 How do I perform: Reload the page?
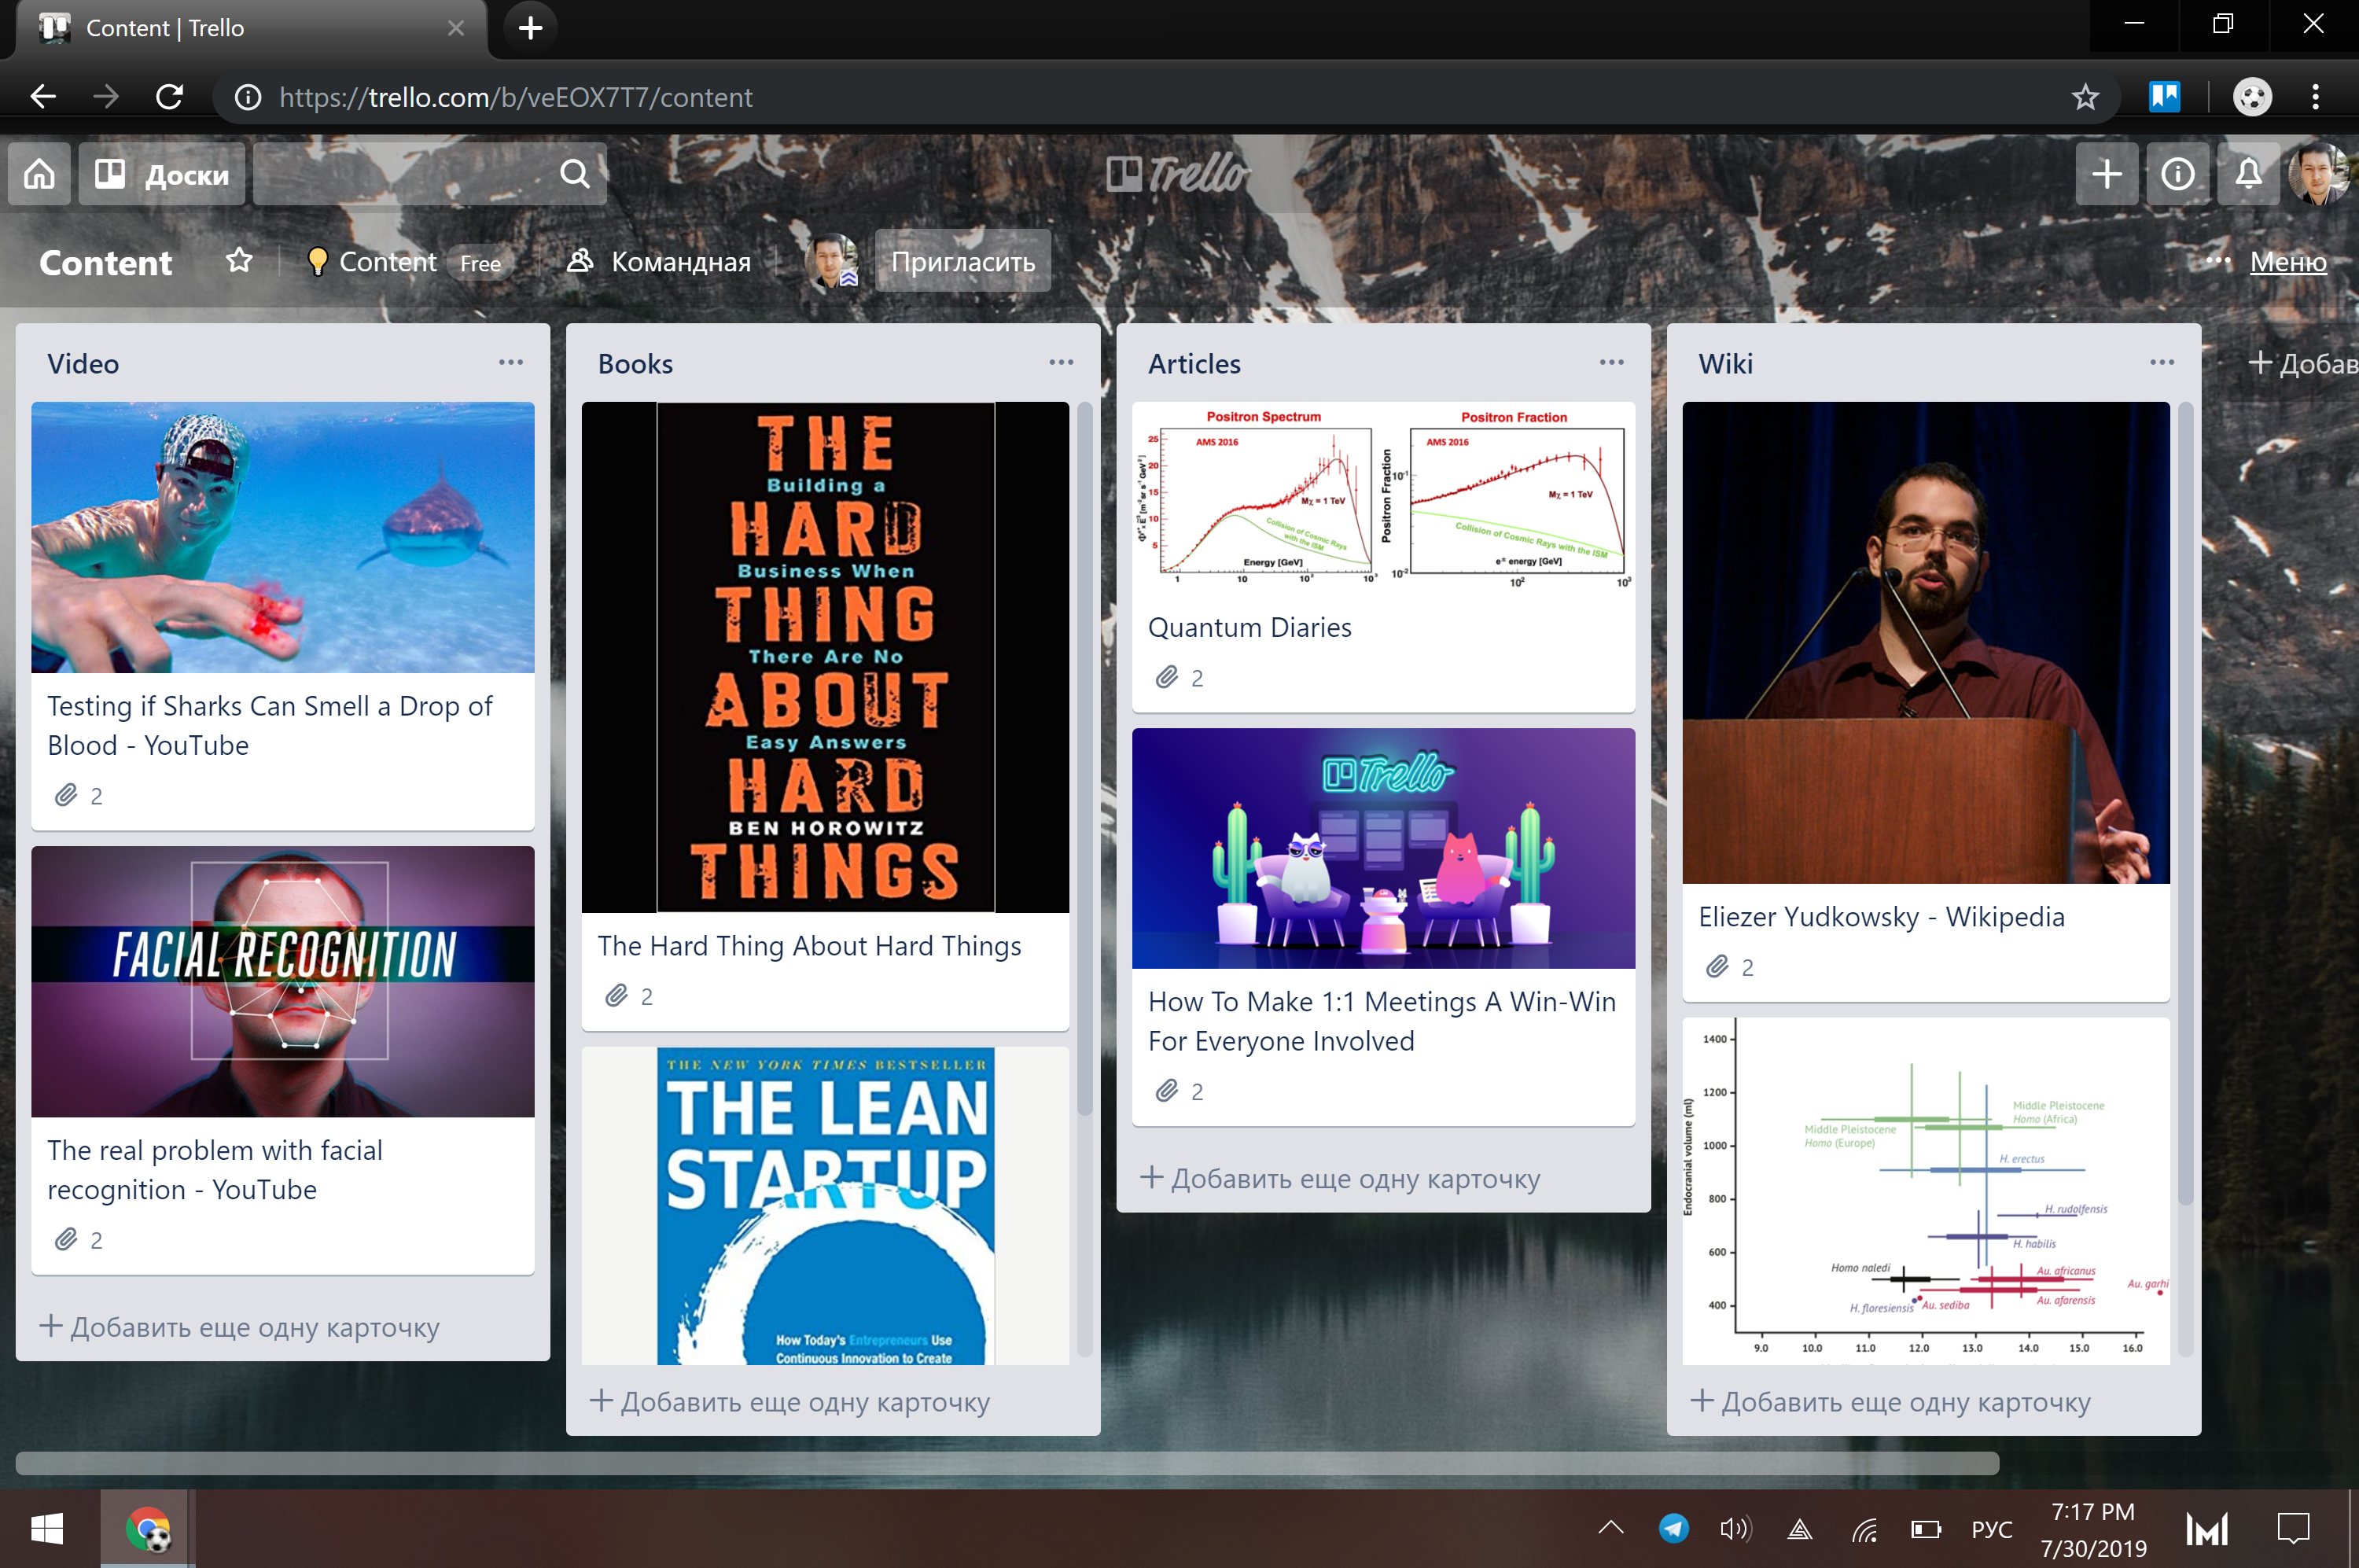169,97
